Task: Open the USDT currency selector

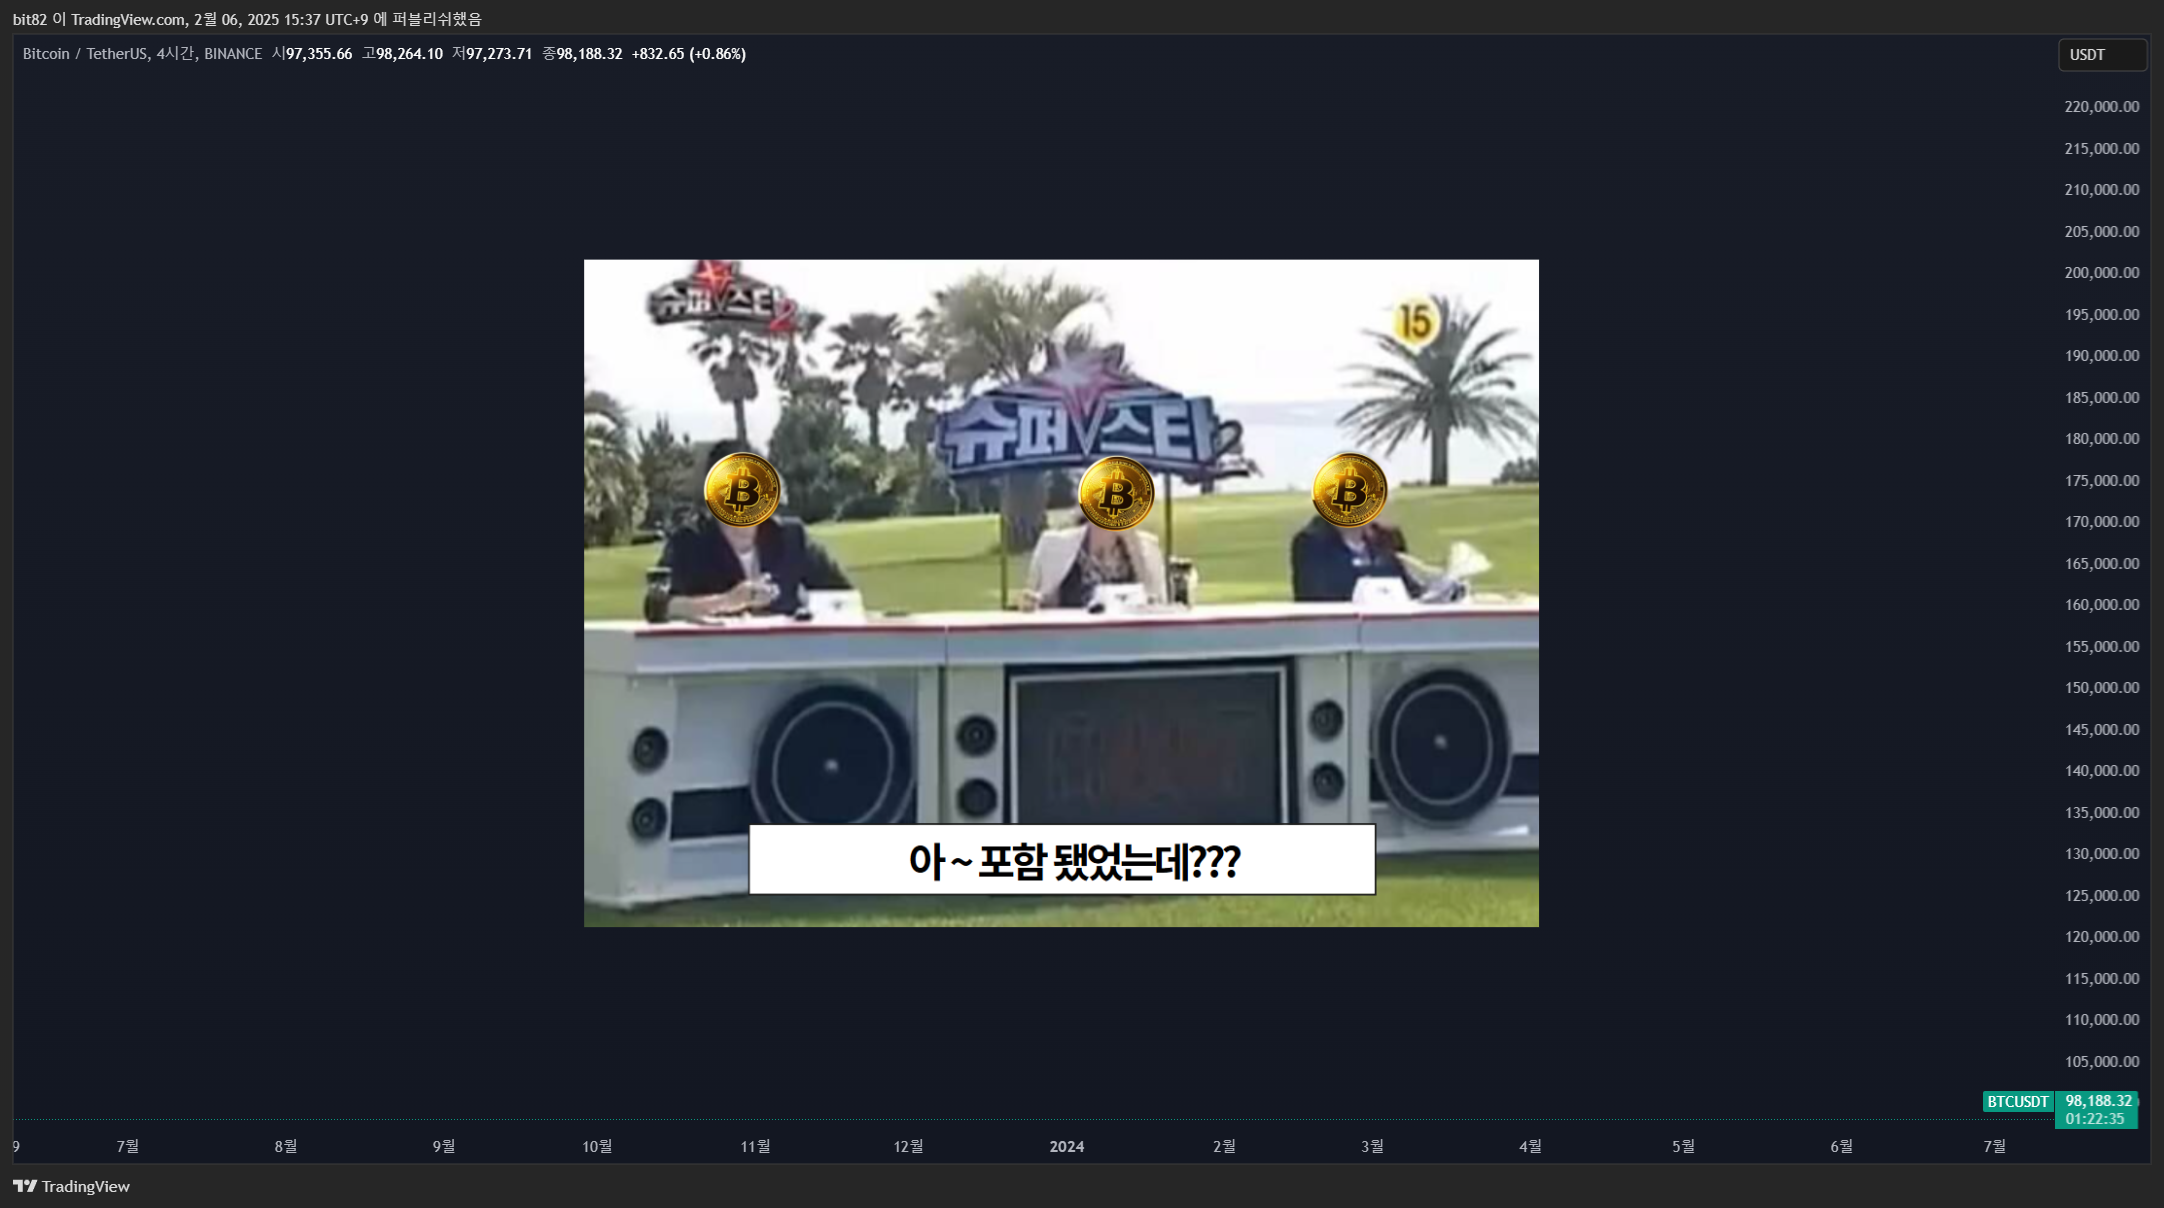Action: coord(2102,55)
